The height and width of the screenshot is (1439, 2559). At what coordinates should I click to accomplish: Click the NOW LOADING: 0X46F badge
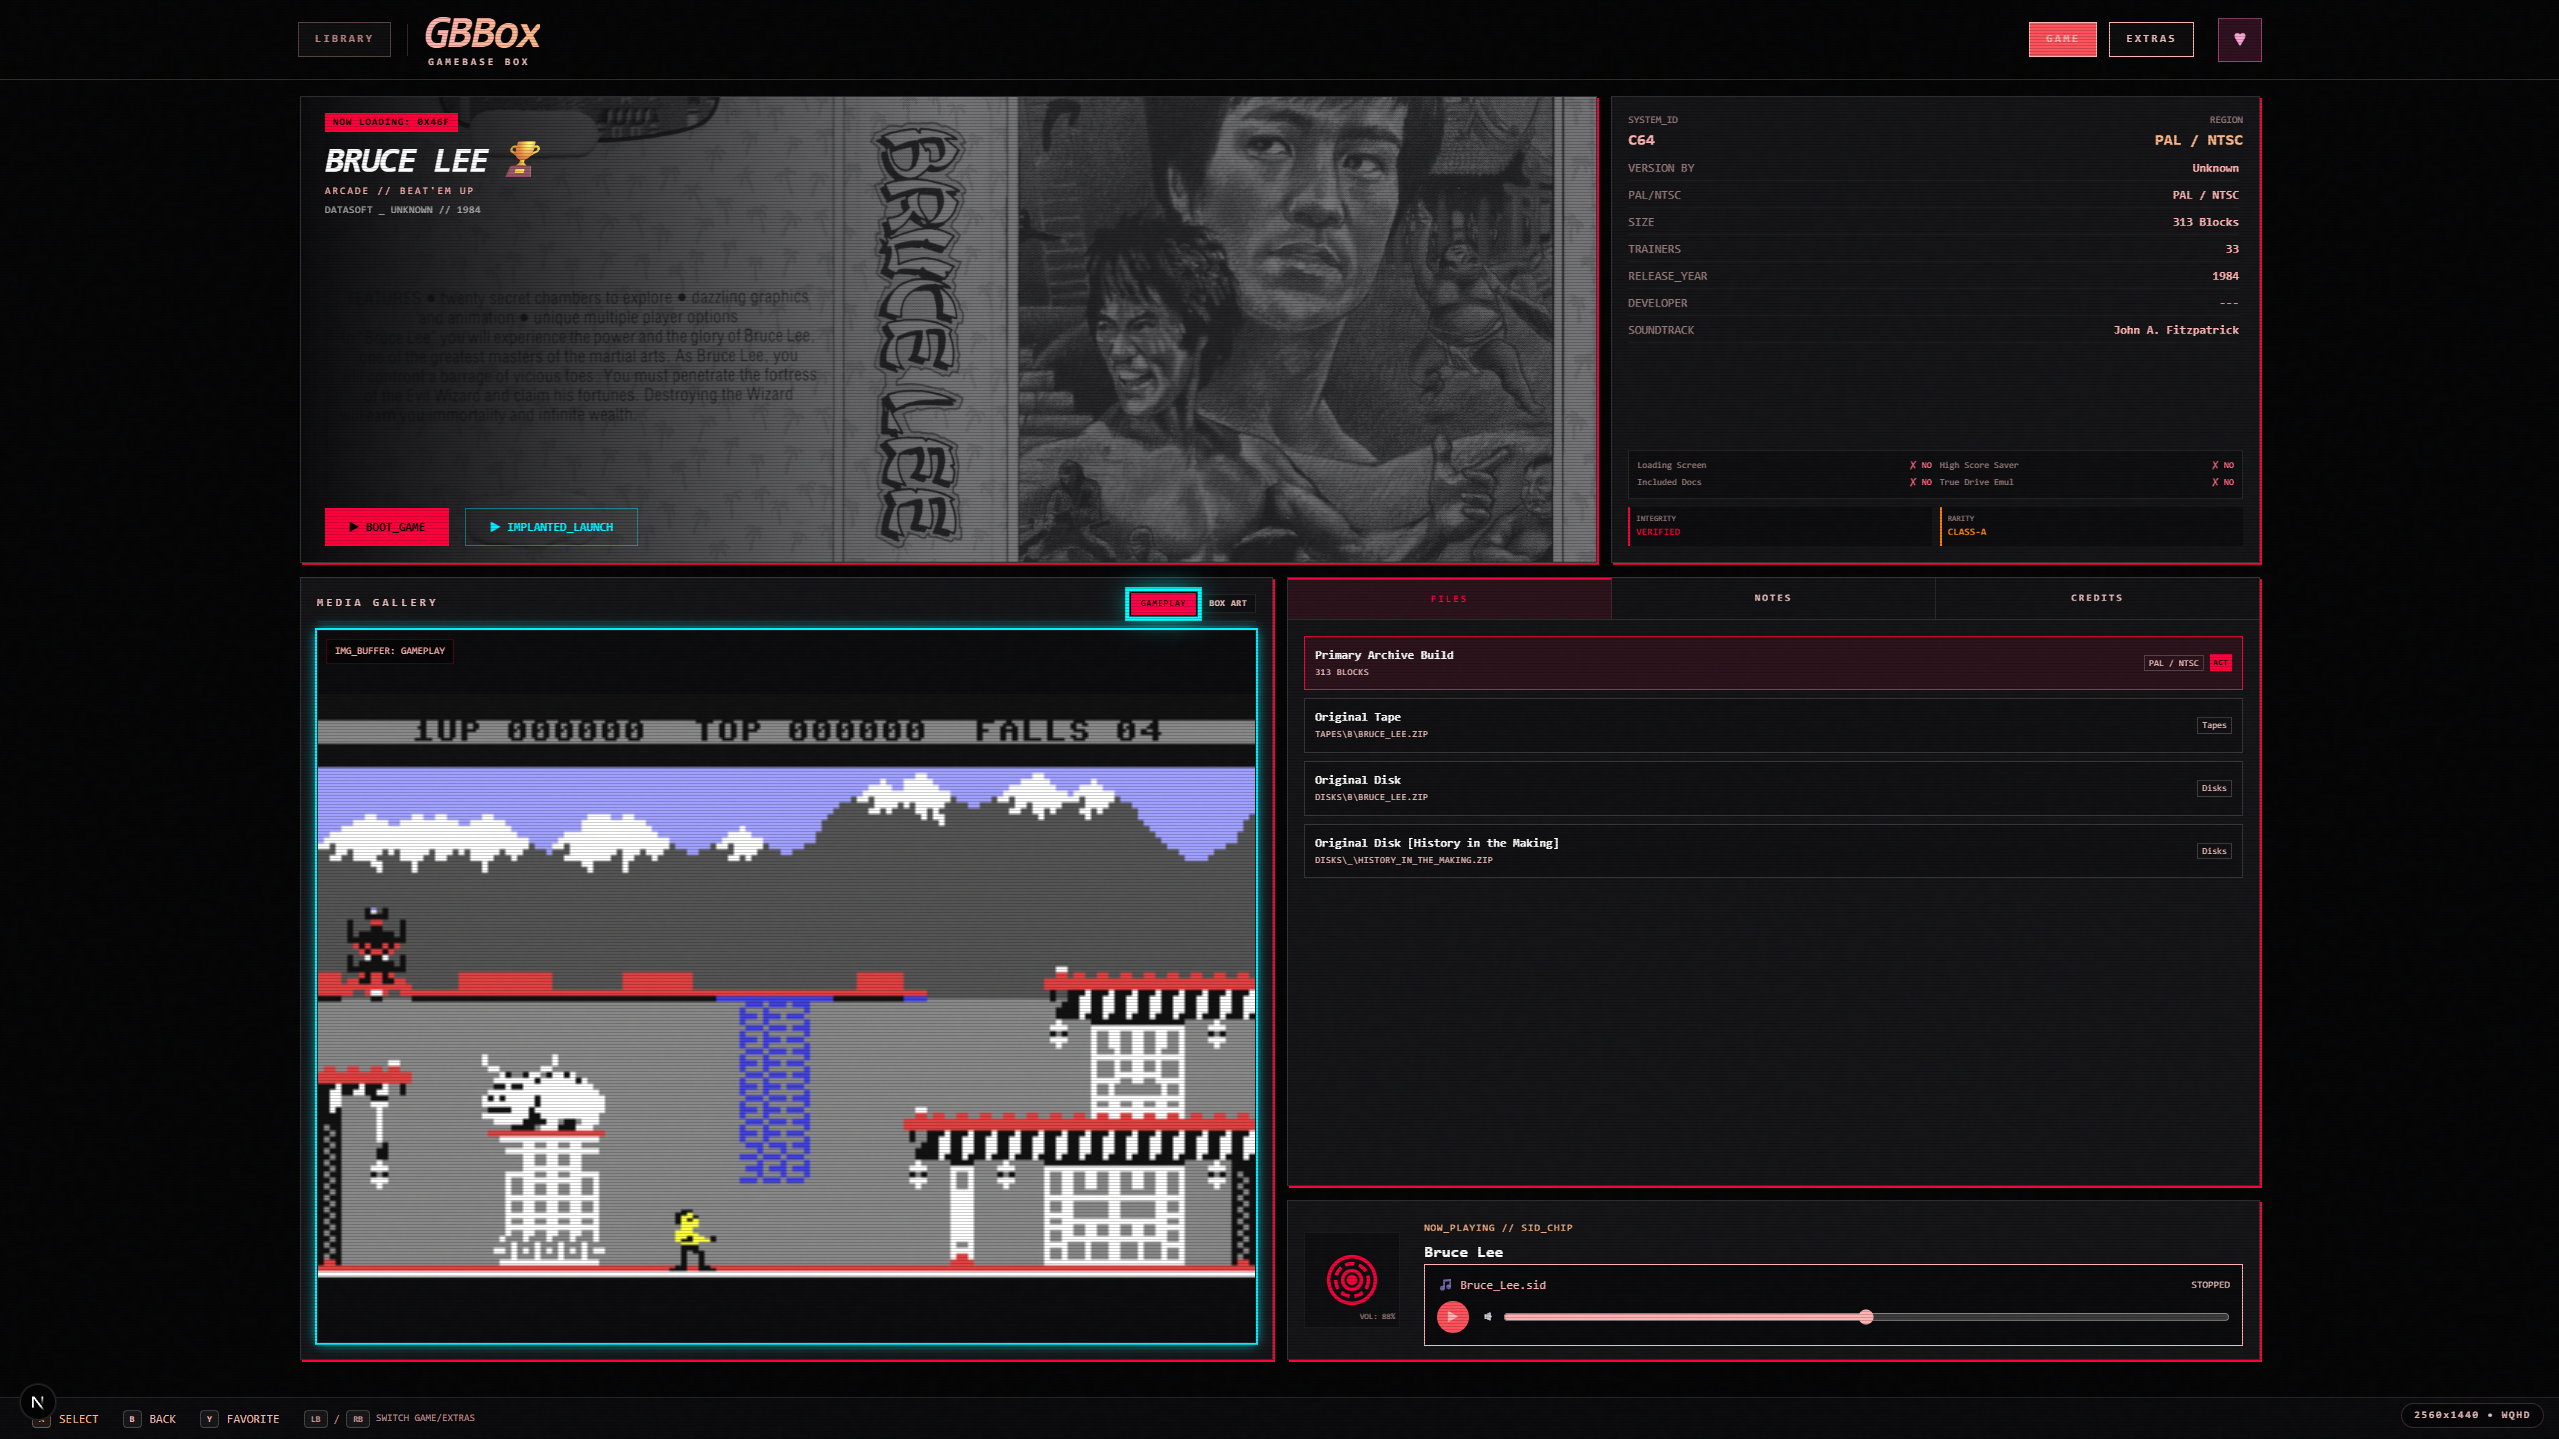391,122
